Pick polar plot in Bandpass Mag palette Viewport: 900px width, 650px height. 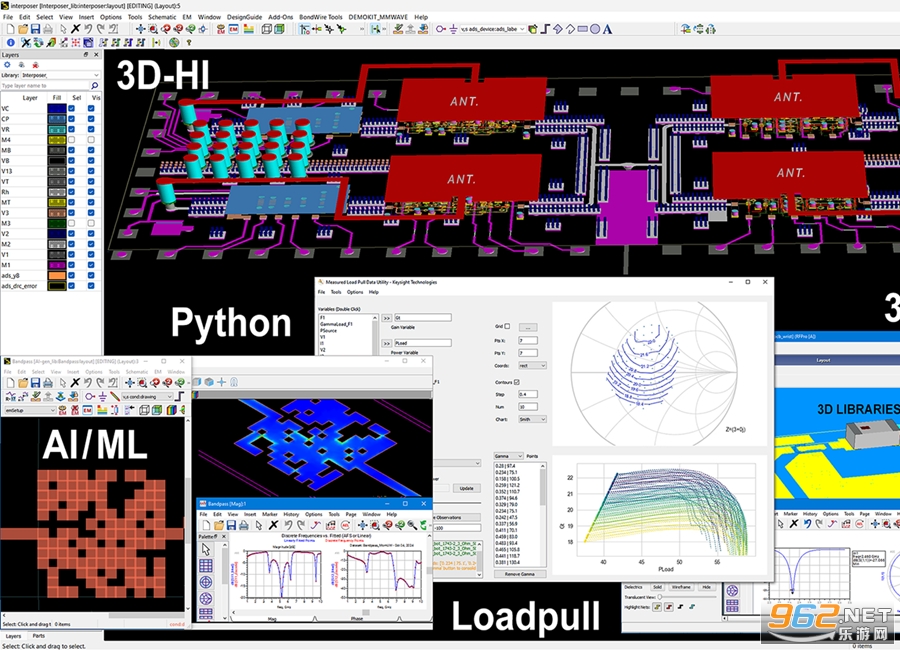click(206, 582)
